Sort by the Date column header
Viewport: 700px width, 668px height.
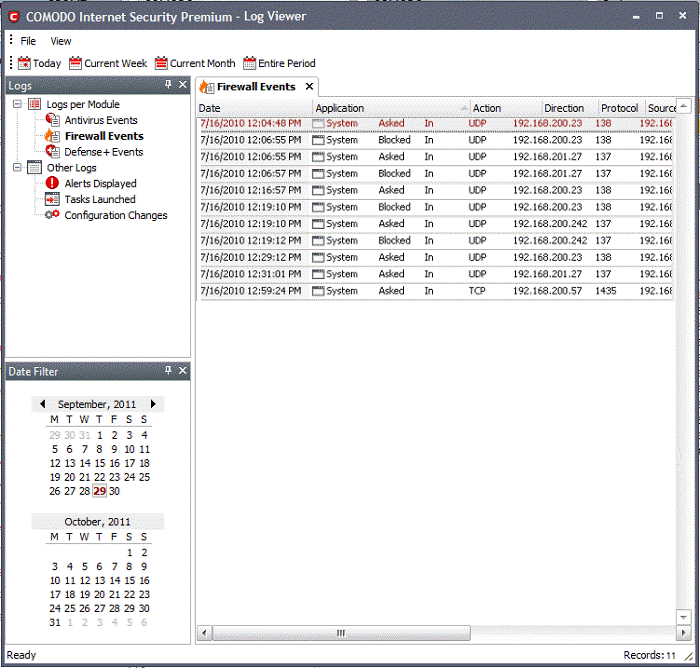click(x=254, y=108)
